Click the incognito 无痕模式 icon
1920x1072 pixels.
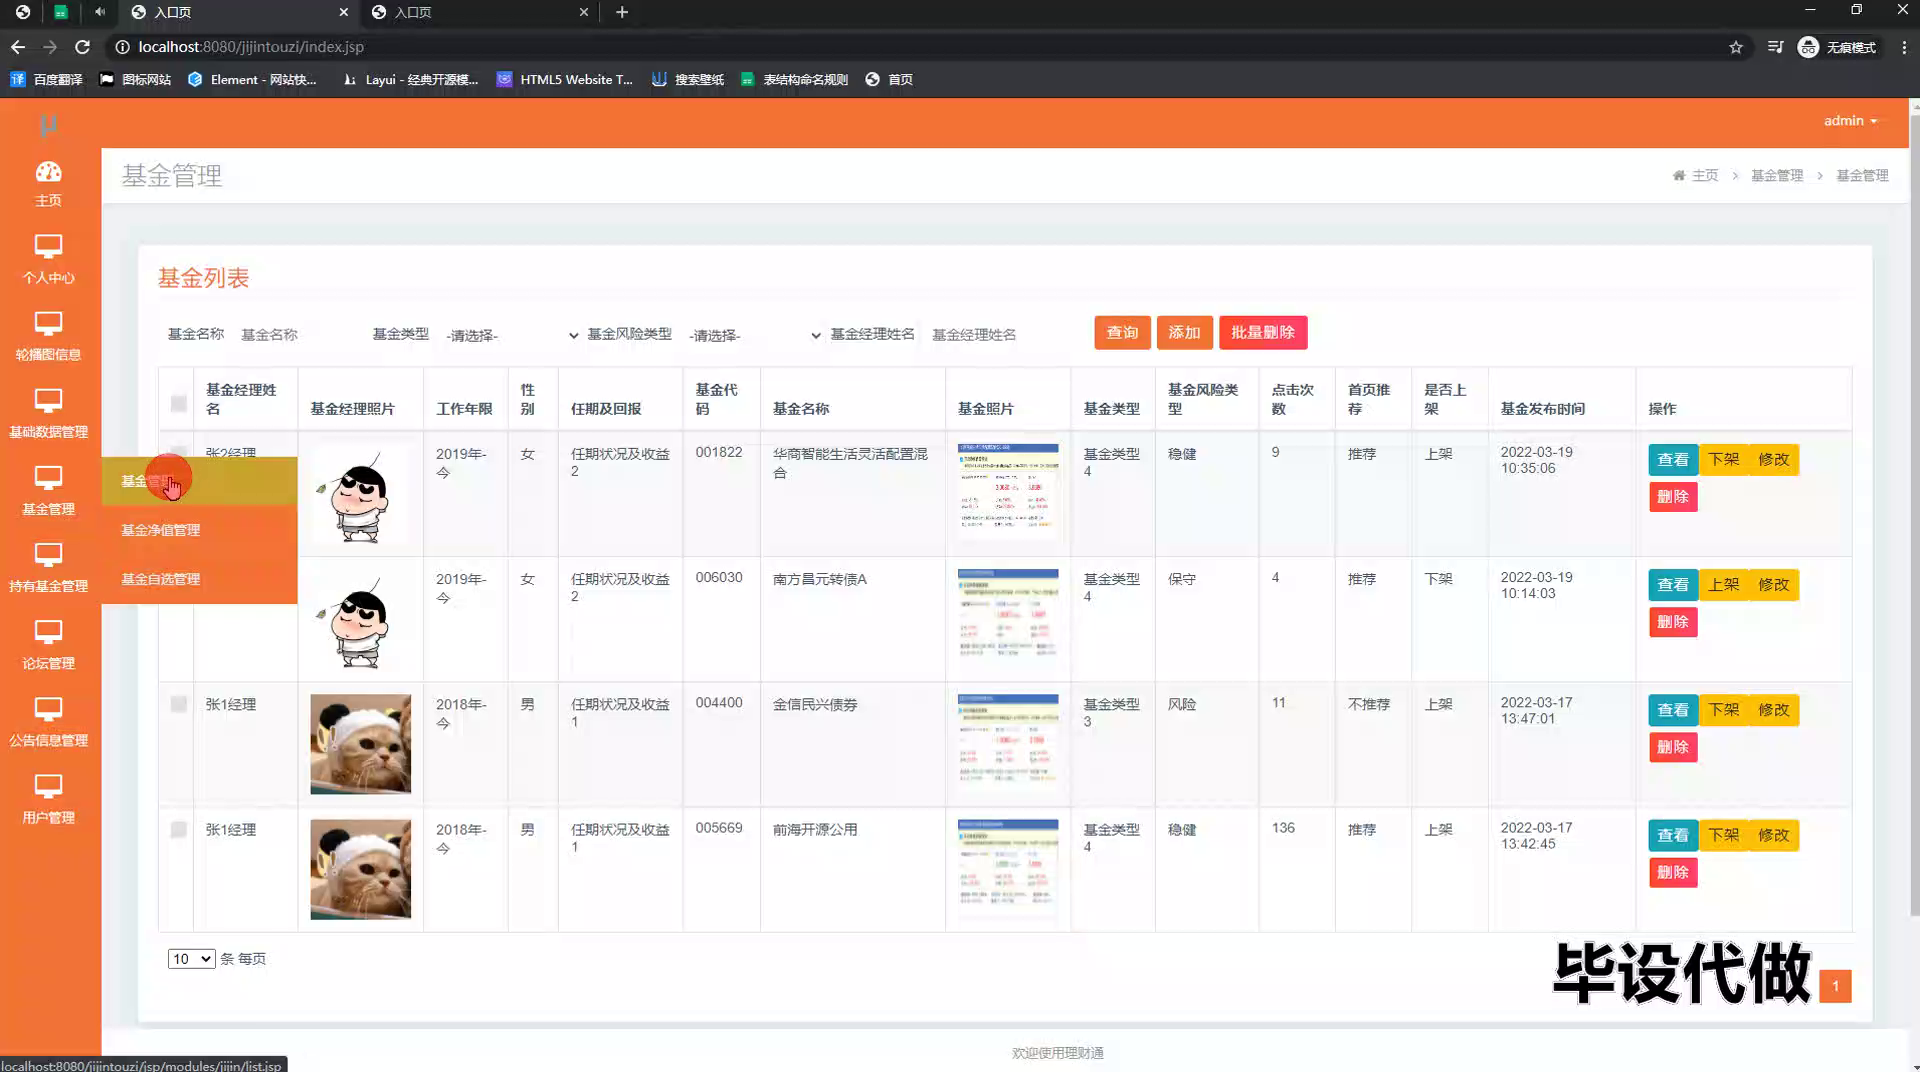point(1808,47)
